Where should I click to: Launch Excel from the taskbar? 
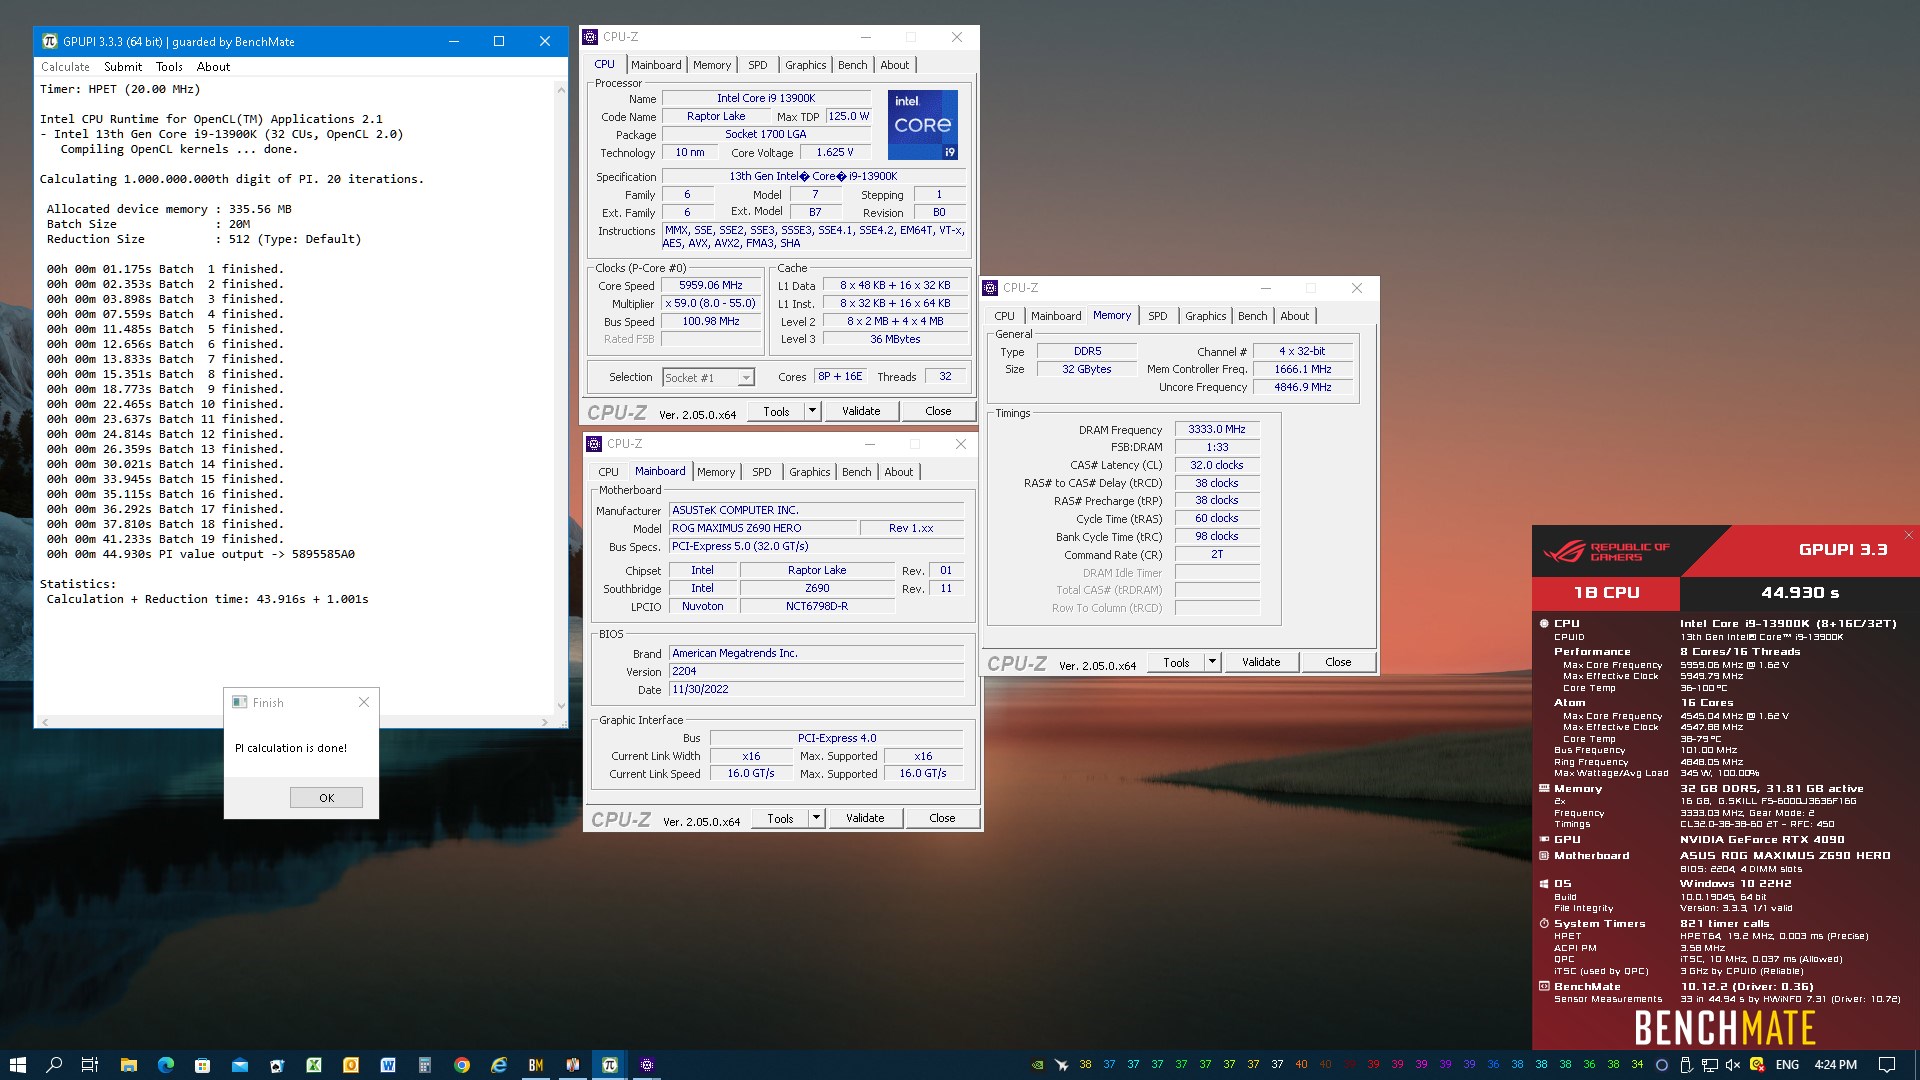click(x=313, y=1065)
